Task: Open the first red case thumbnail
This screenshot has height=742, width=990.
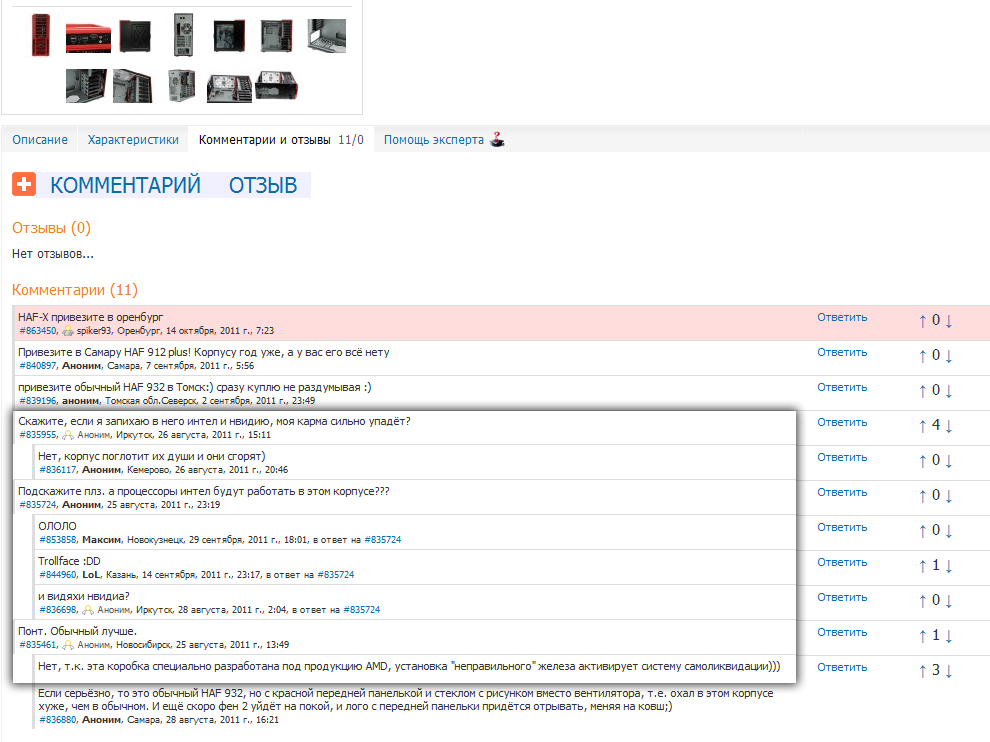Action: pos(41,35)
